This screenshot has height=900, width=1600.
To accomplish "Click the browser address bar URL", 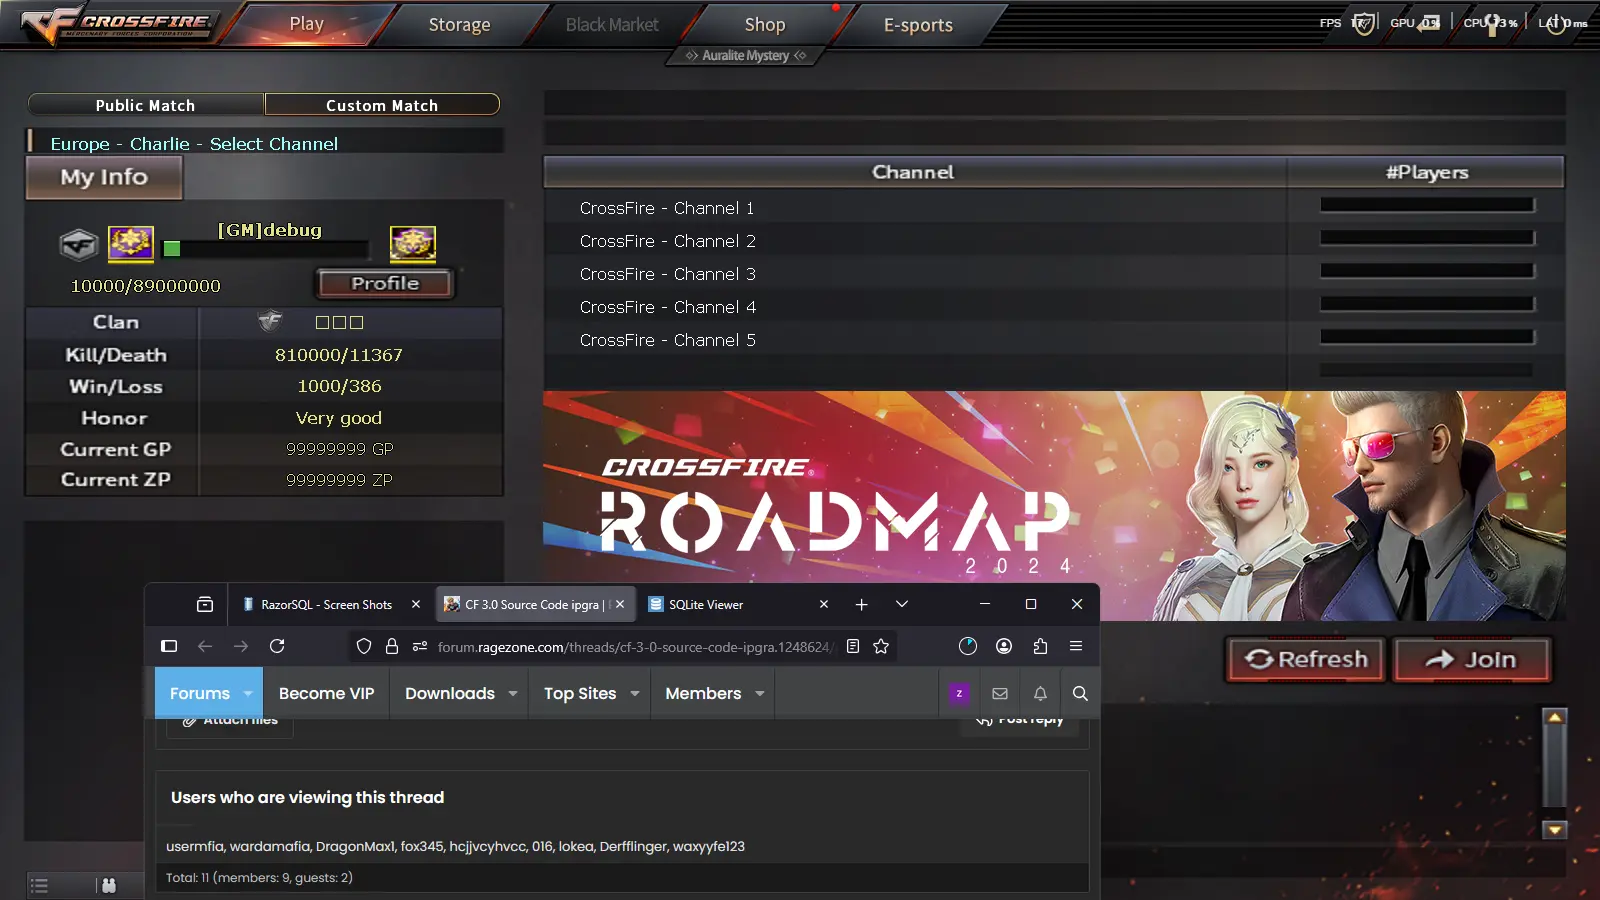I will click(634, 647).
